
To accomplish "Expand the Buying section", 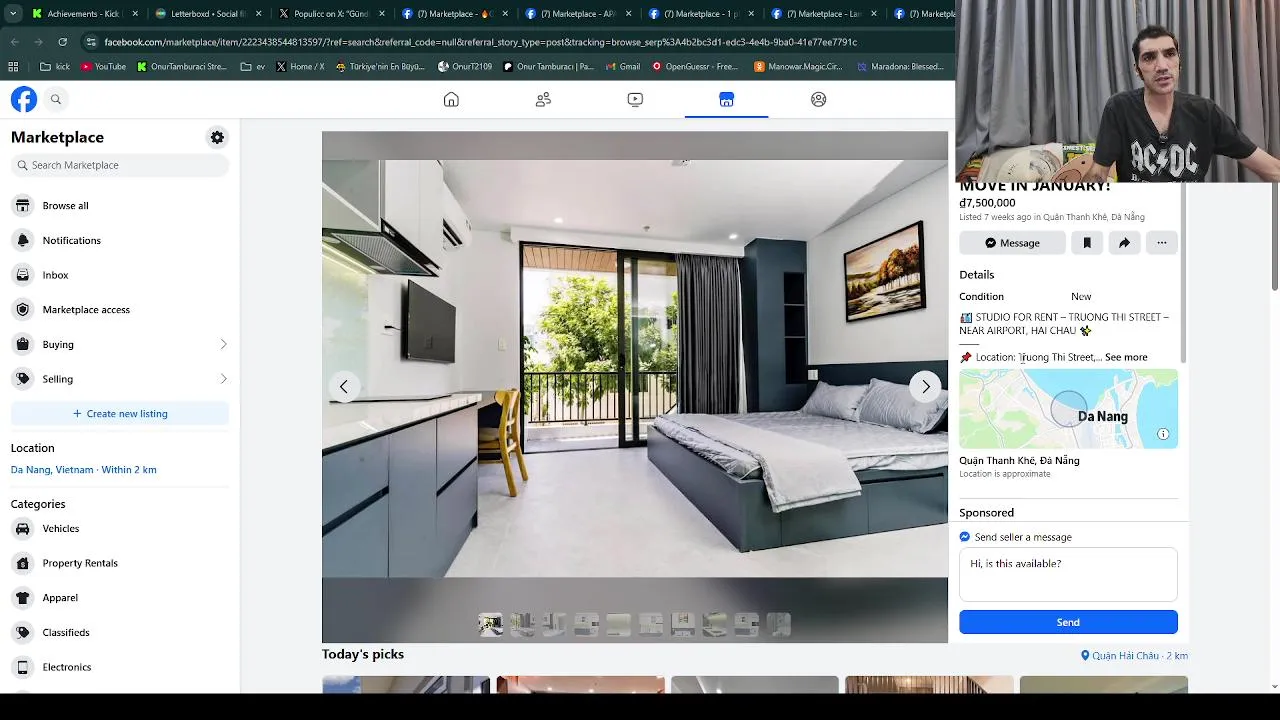I will click(120, 344).
